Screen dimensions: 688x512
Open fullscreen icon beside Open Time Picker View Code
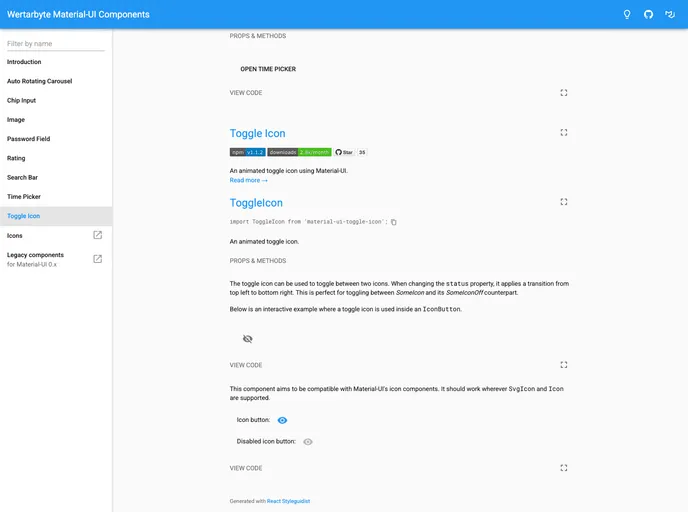pos(563,93)
